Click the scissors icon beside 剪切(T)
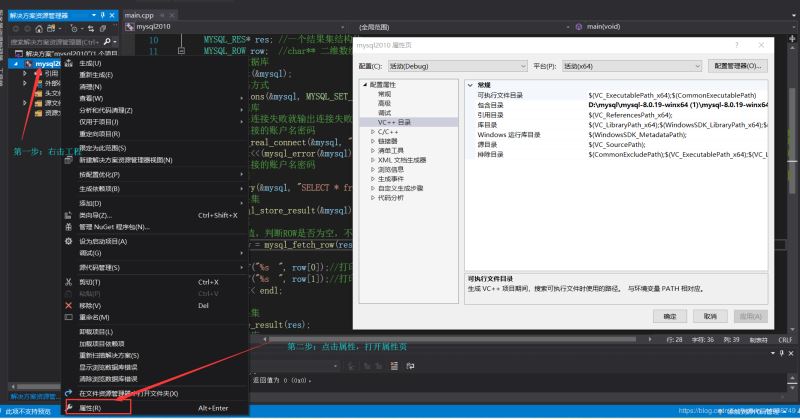This screenshot has width=800, height=419. click(68, 282)
